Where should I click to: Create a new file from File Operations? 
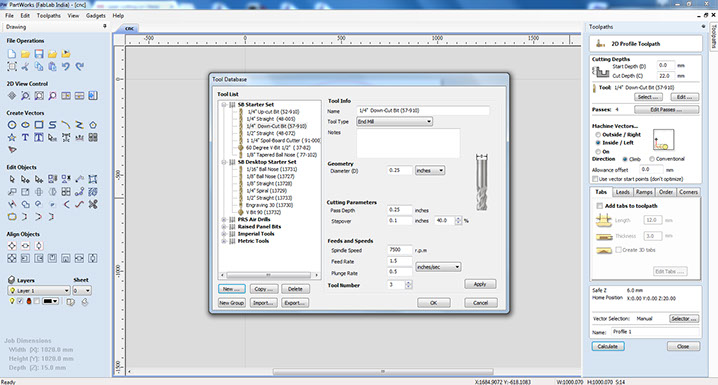[12, 54]
